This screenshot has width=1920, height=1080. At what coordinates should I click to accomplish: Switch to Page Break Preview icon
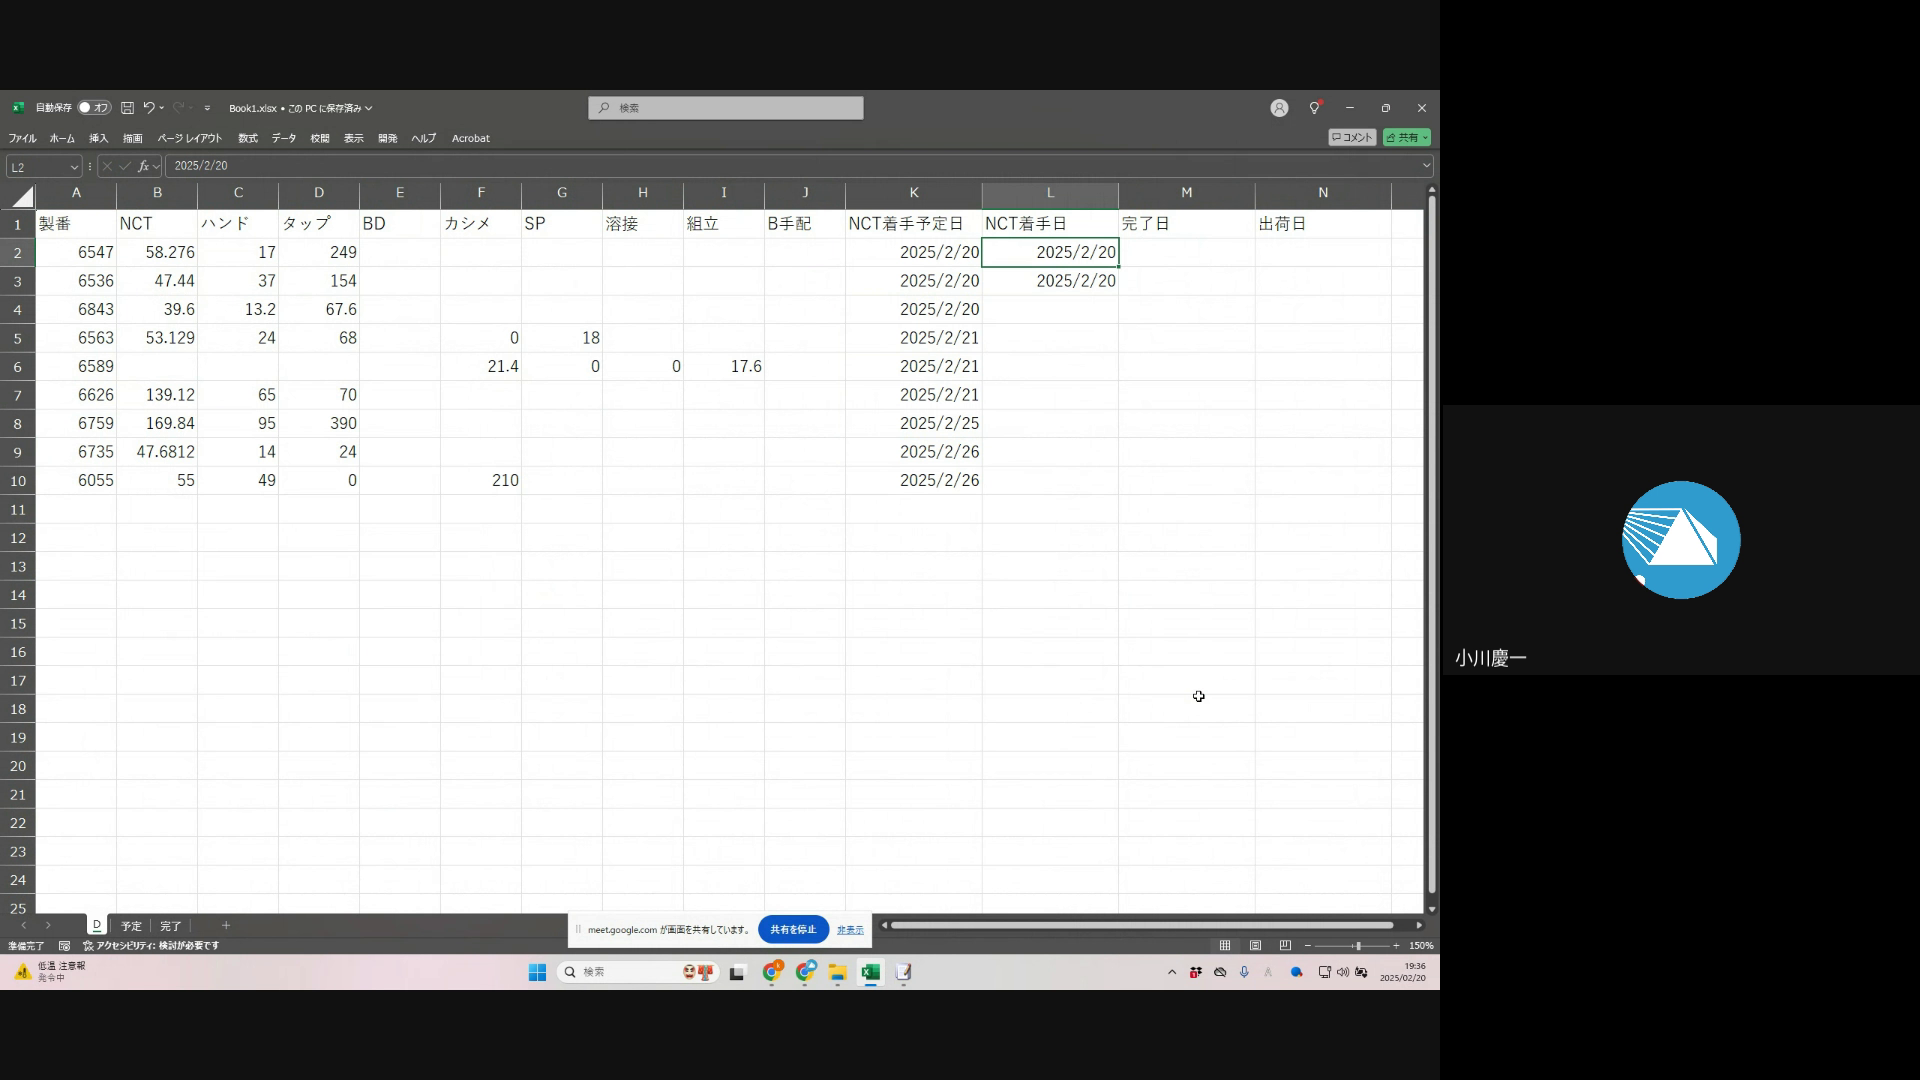1285,945
